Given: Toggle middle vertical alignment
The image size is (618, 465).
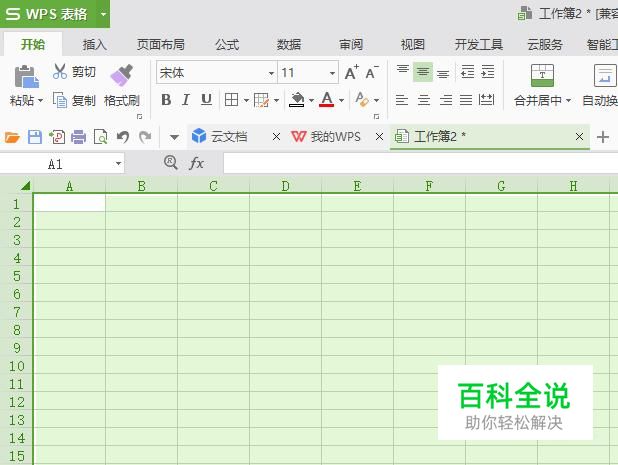Looking at the screenshot, I should coord(423,72).
